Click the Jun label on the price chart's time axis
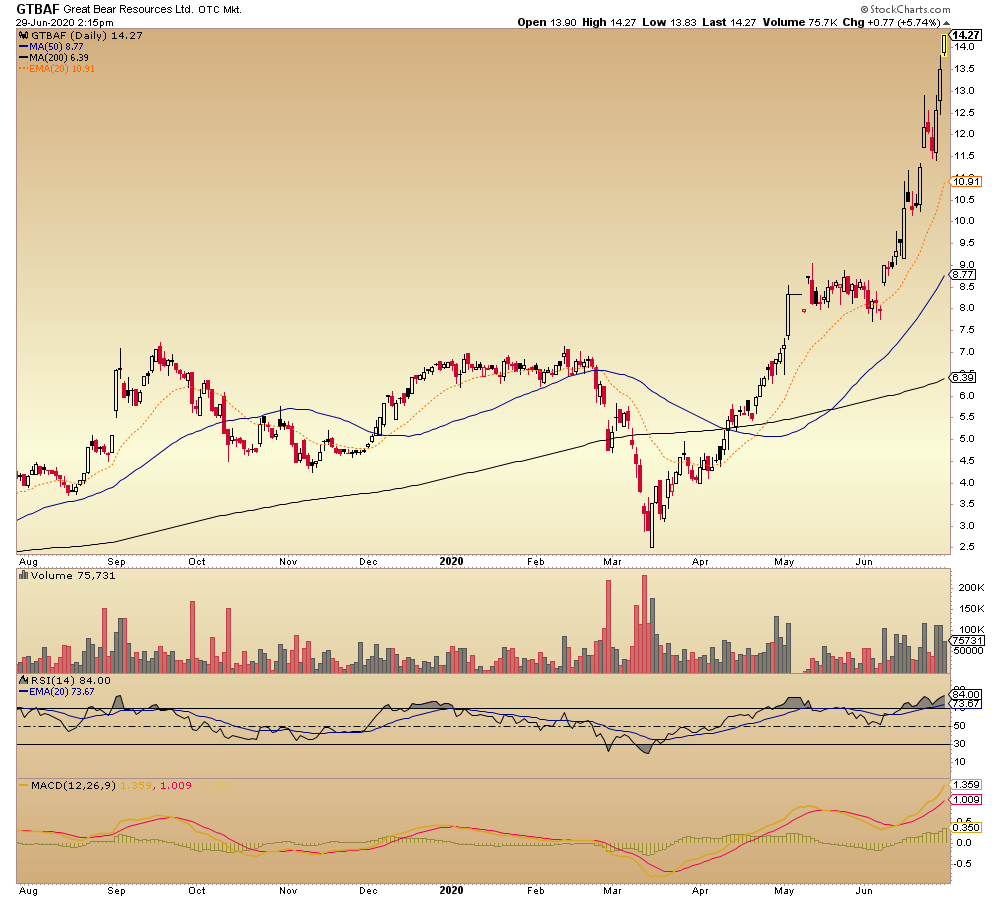This screenshot has width=1000, height=900. 864,562
